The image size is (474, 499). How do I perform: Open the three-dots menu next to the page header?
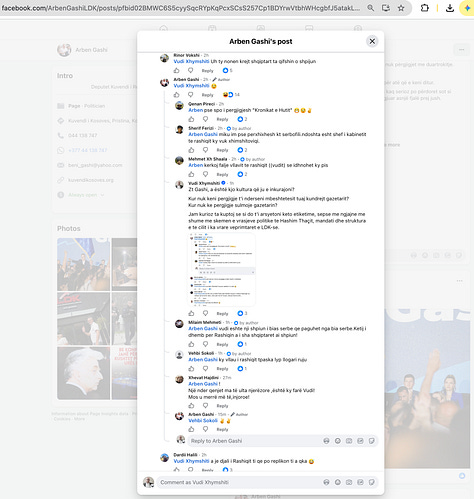461,50
